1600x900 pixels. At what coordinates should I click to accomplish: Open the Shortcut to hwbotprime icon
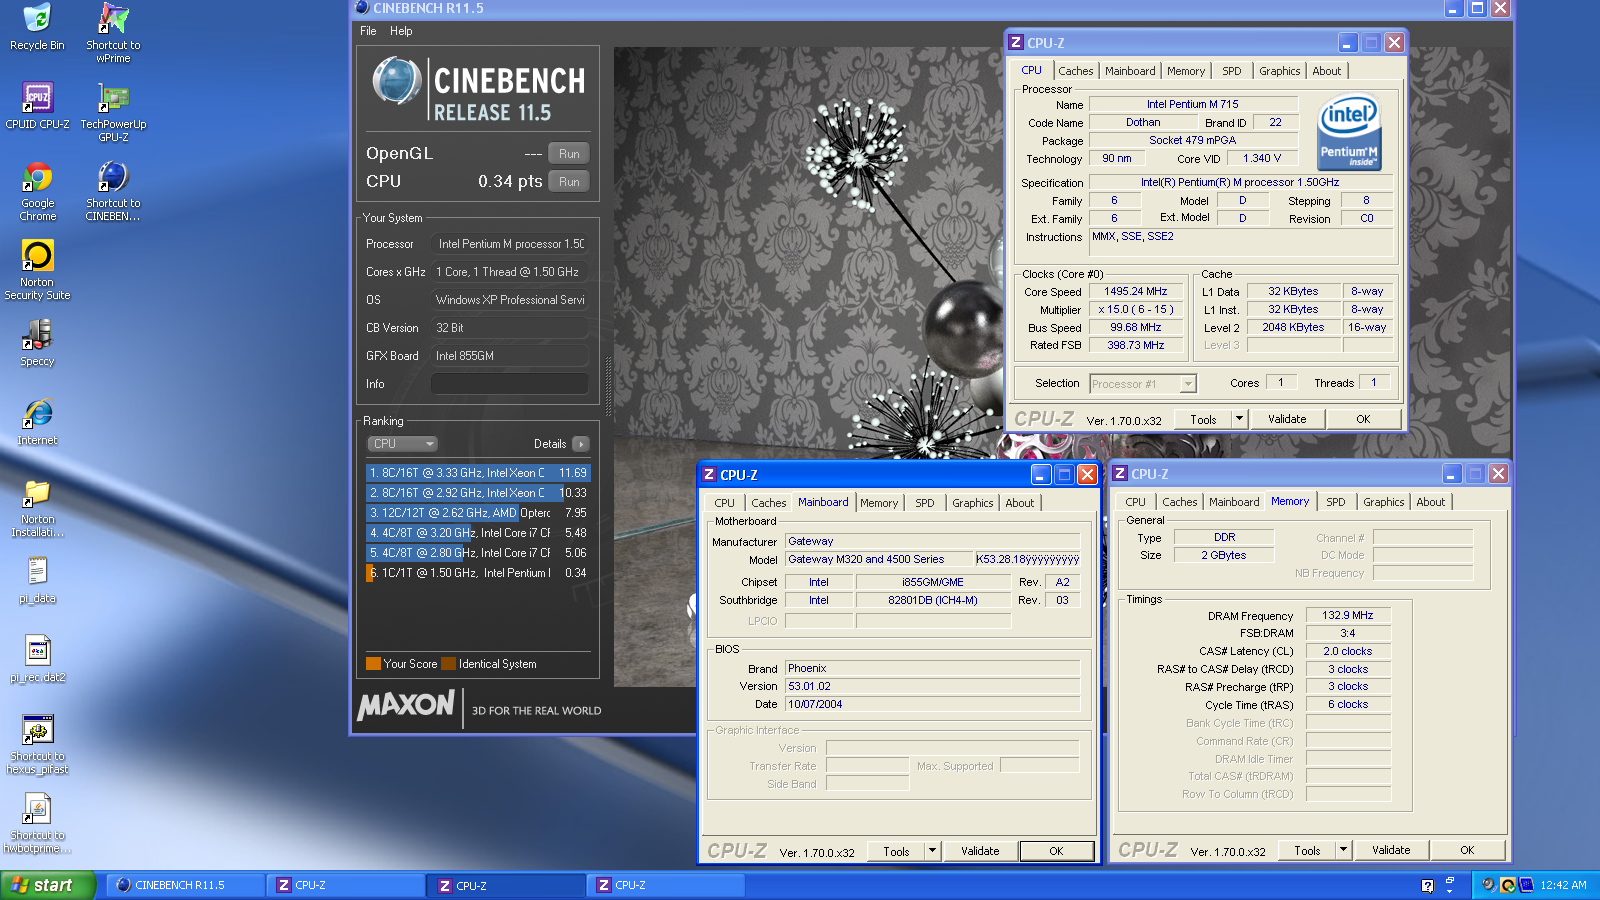pos(37,823)
